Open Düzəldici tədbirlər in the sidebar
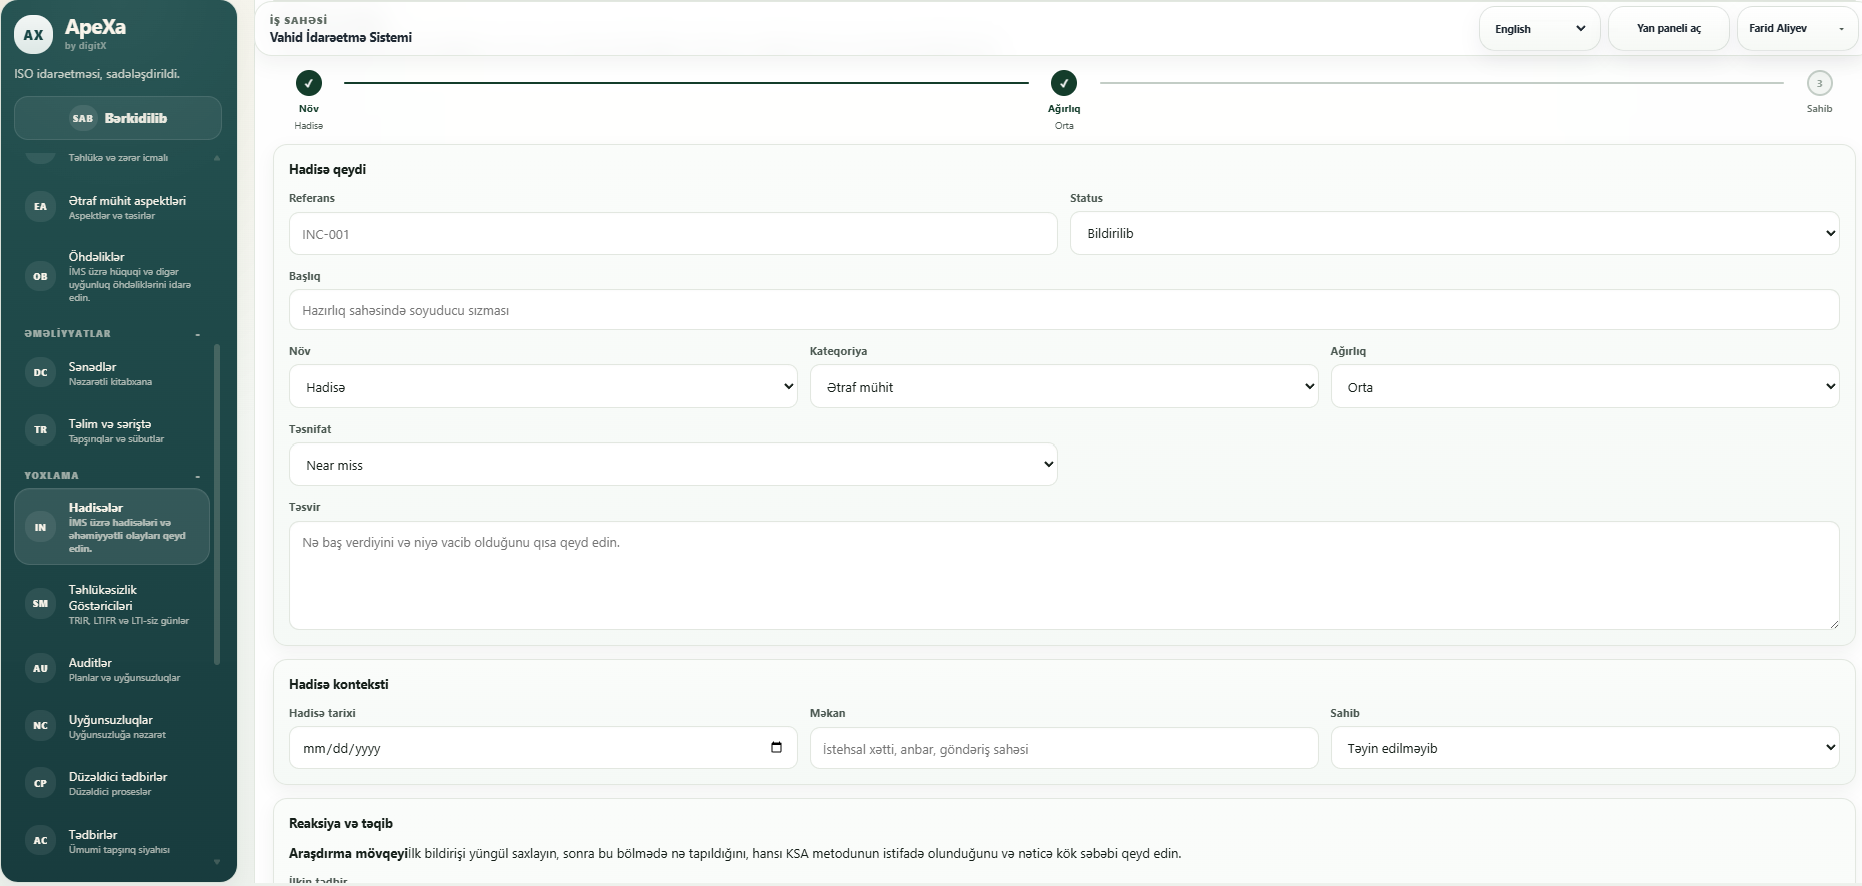This screenshot has width=1862, height=886. (x=112, y=783)
